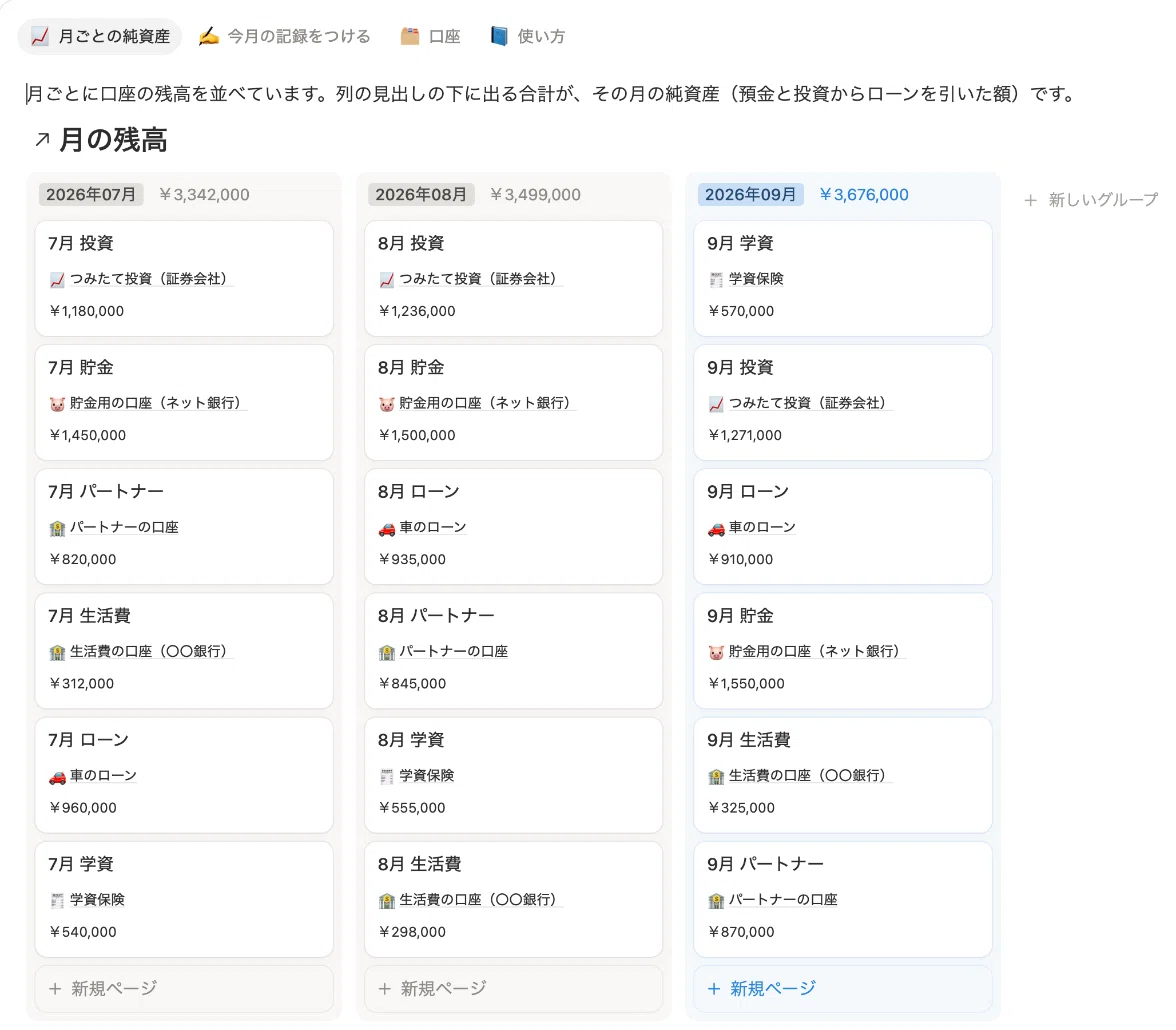Open the 8月 学資 card title

tap(411, 740)
